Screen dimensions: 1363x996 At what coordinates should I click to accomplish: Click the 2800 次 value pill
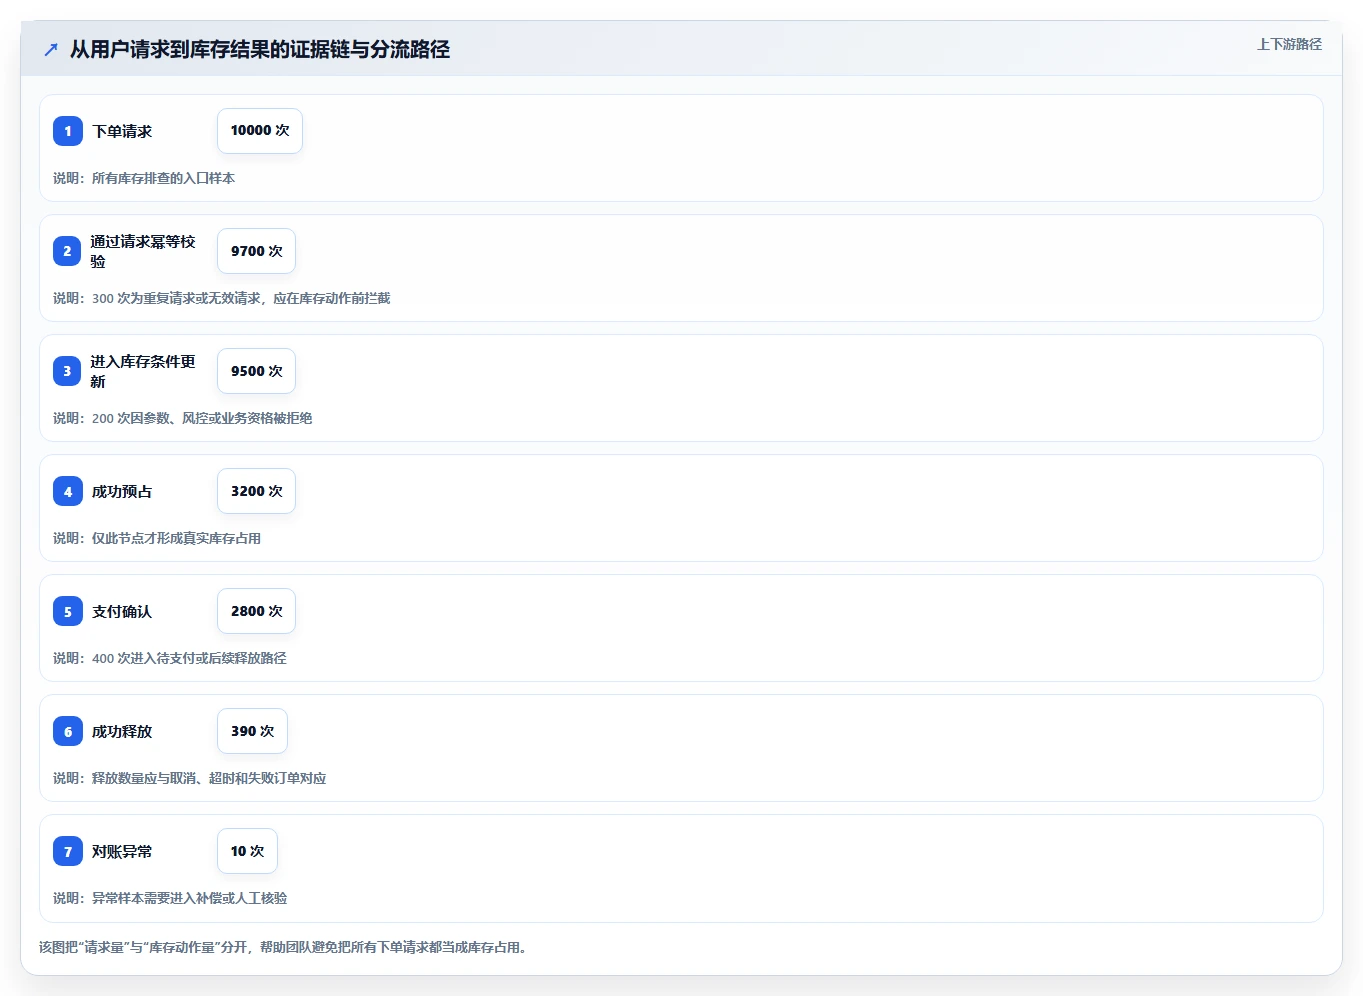(256, 611)
